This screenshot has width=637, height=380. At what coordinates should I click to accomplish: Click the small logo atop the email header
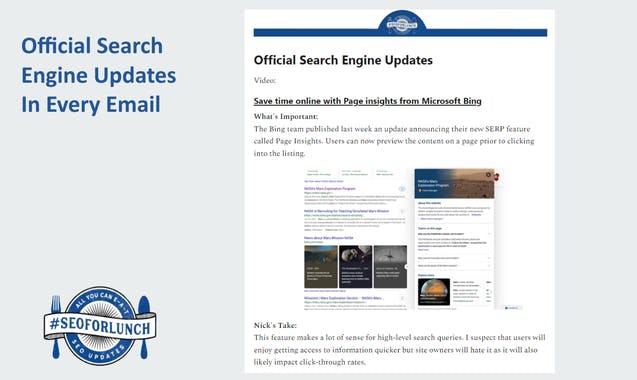click(x=402, y=24)
